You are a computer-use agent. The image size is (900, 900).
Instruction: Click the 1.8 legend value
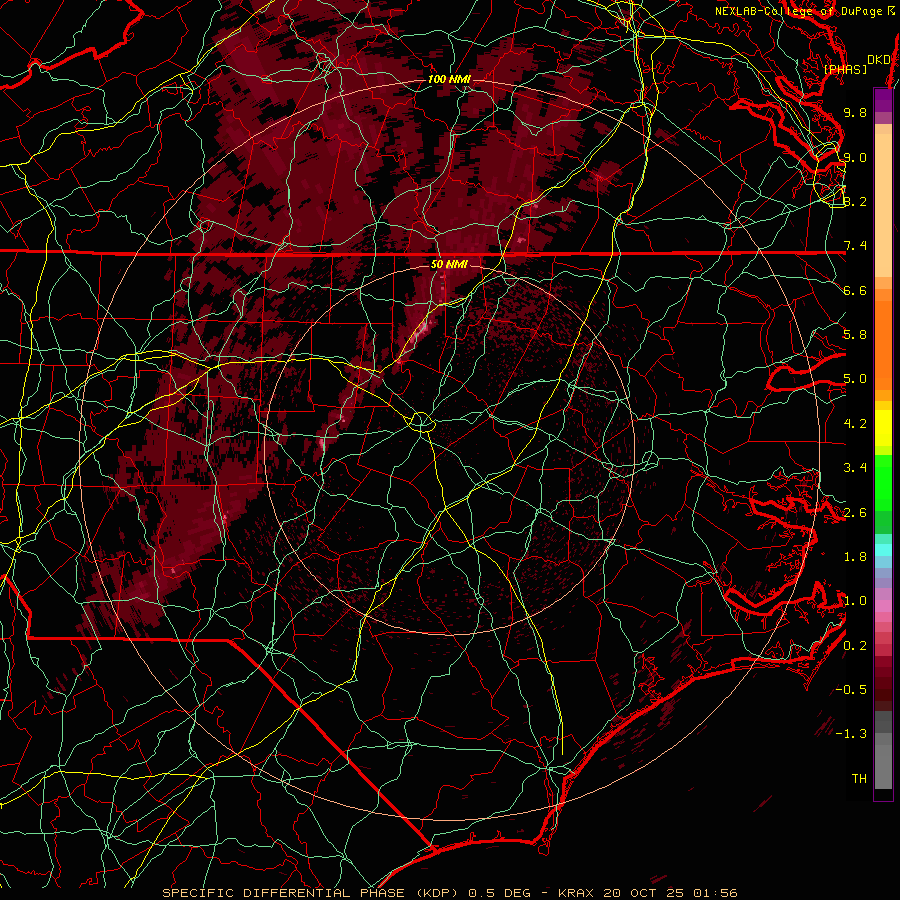click(x=855, y=557)
